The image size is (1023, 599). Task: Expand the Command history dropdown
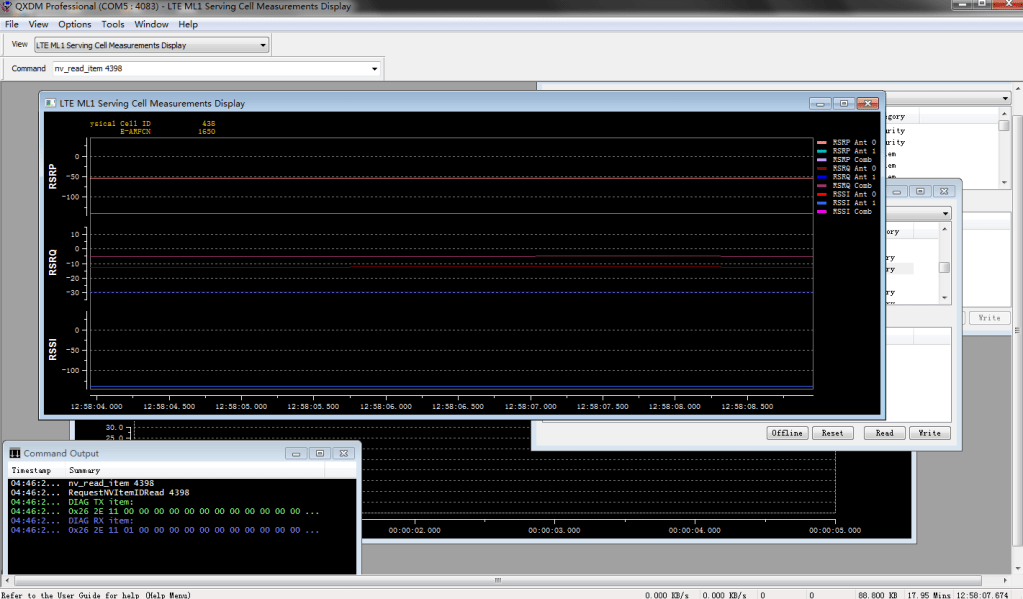pos(374,69)
